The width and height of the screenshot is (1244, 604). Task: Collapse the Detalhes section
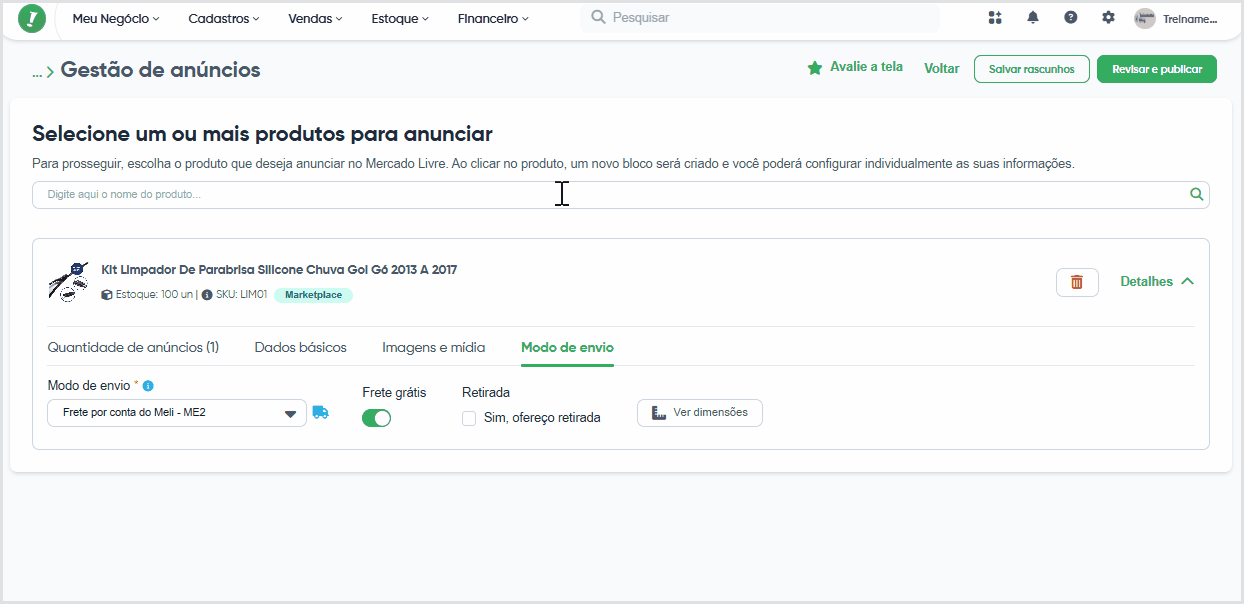click(1157, 282)
